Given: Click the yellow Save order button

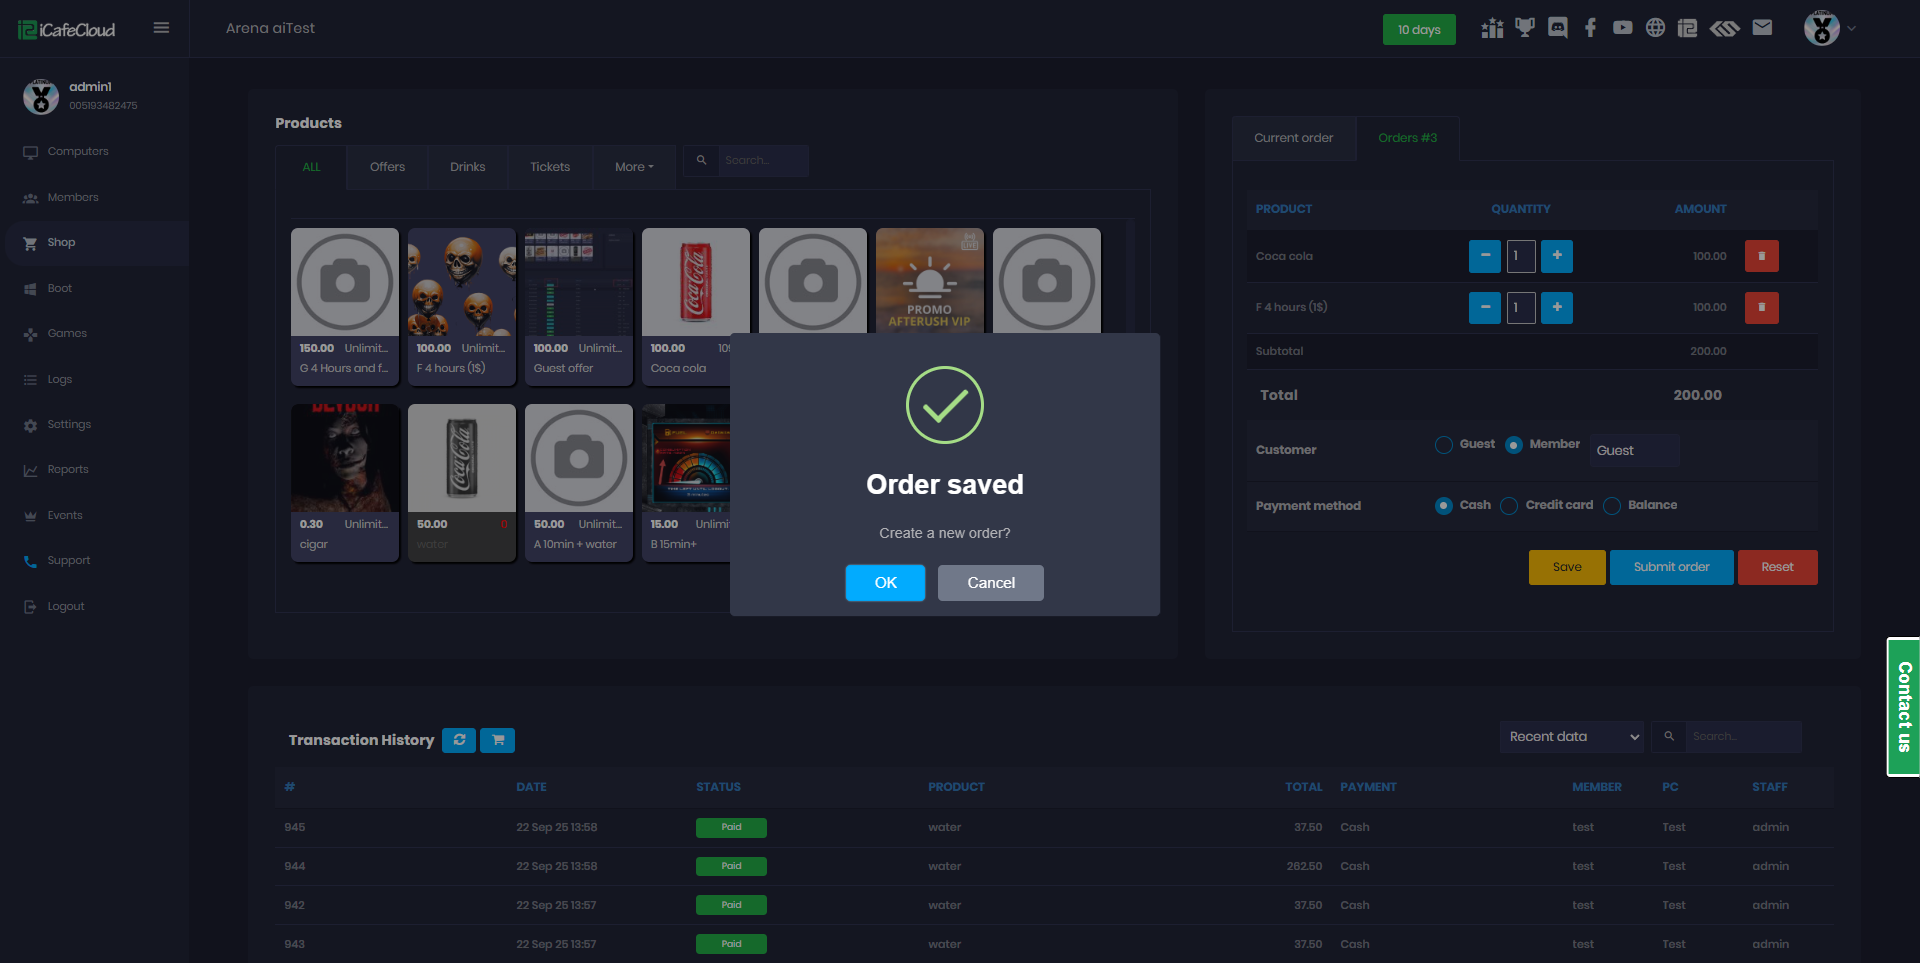Looking at the screenshot, I should coord(1567,567).
